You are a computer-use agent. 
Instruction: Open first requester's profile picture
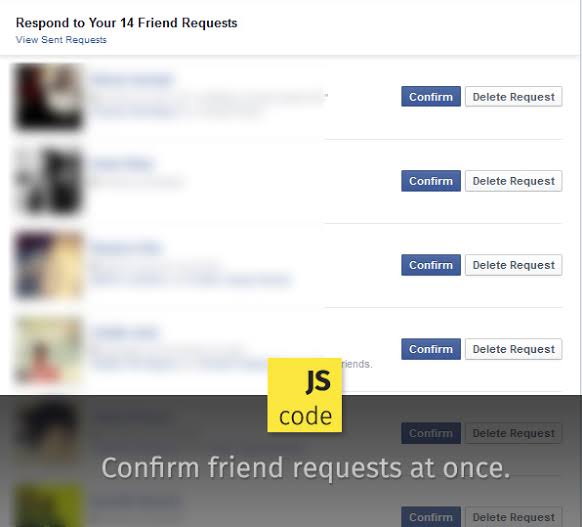pos(48,96)
